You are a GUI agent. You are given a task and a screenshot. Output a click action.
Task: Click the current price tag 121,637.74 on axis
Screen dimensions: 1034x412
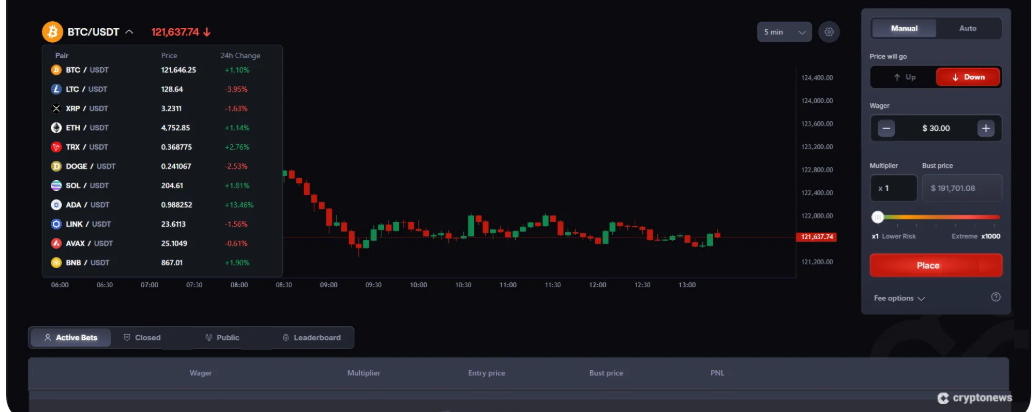817,237
